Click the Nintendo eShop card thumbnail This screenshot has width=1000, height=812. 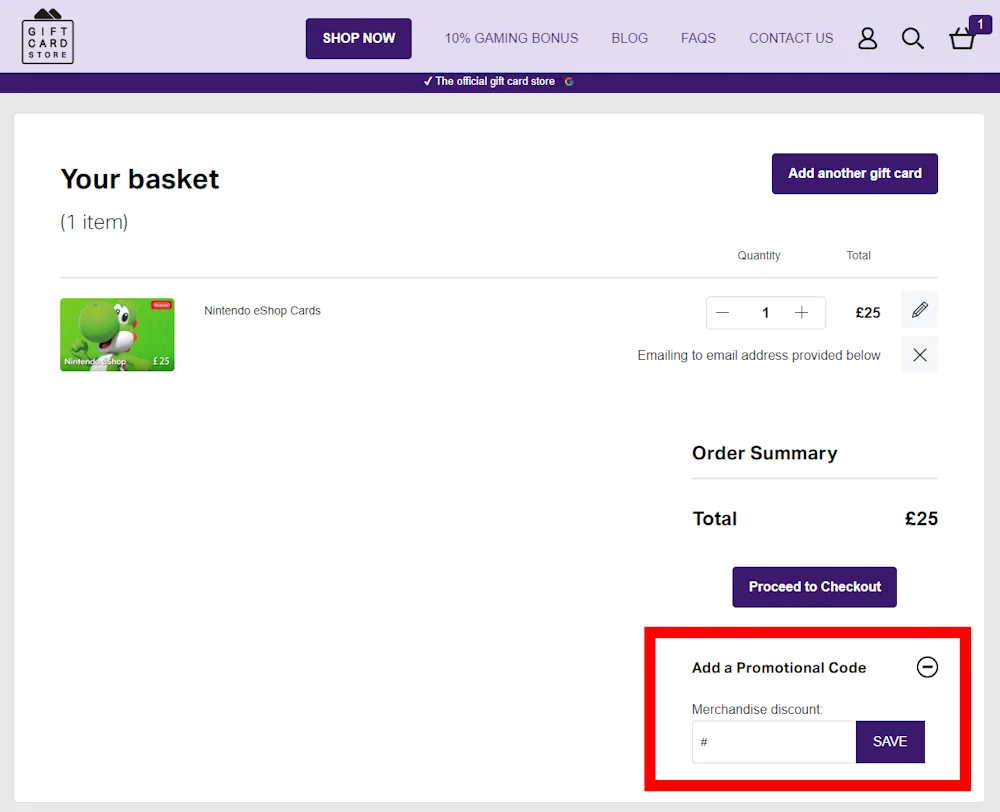coord(117,334)
